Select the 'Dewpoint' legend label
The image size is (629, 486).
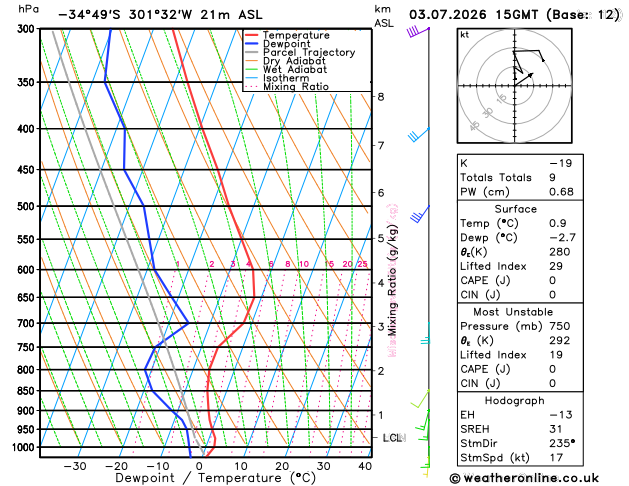[x=286, y=44]
